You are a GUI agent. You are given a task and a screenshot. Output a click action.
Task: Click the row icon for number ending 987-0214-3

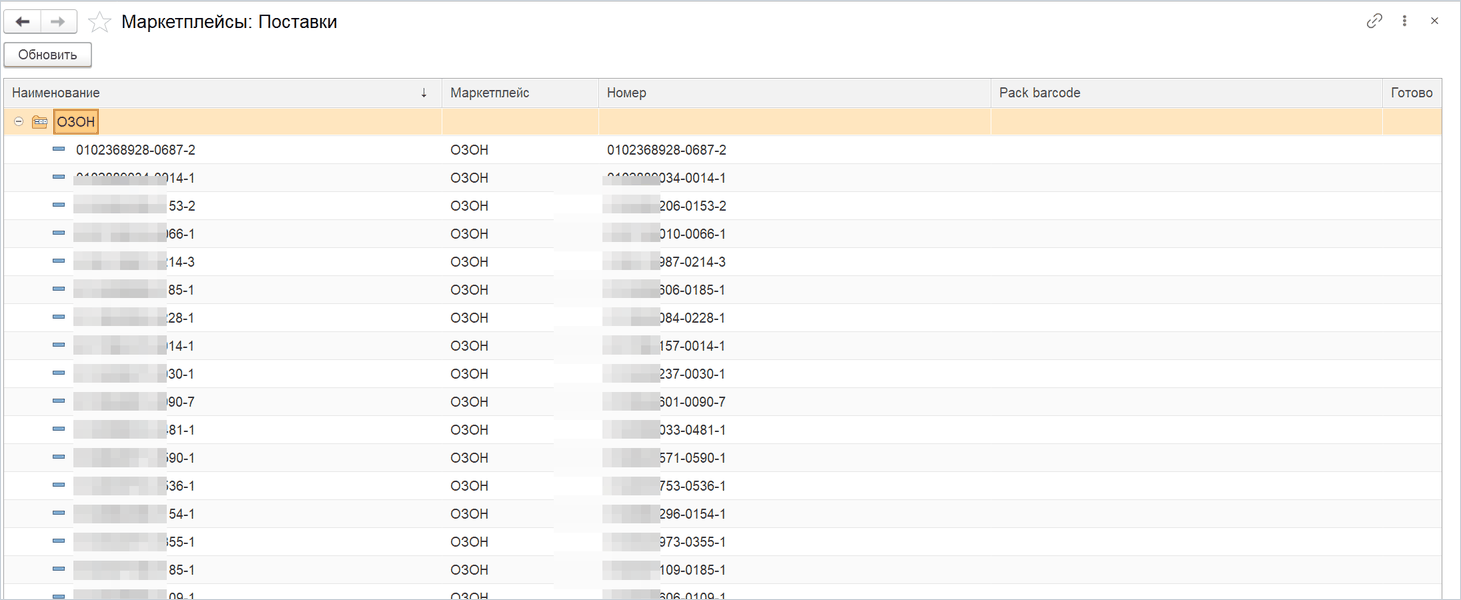pyautogui.click(x=59, y=262)
